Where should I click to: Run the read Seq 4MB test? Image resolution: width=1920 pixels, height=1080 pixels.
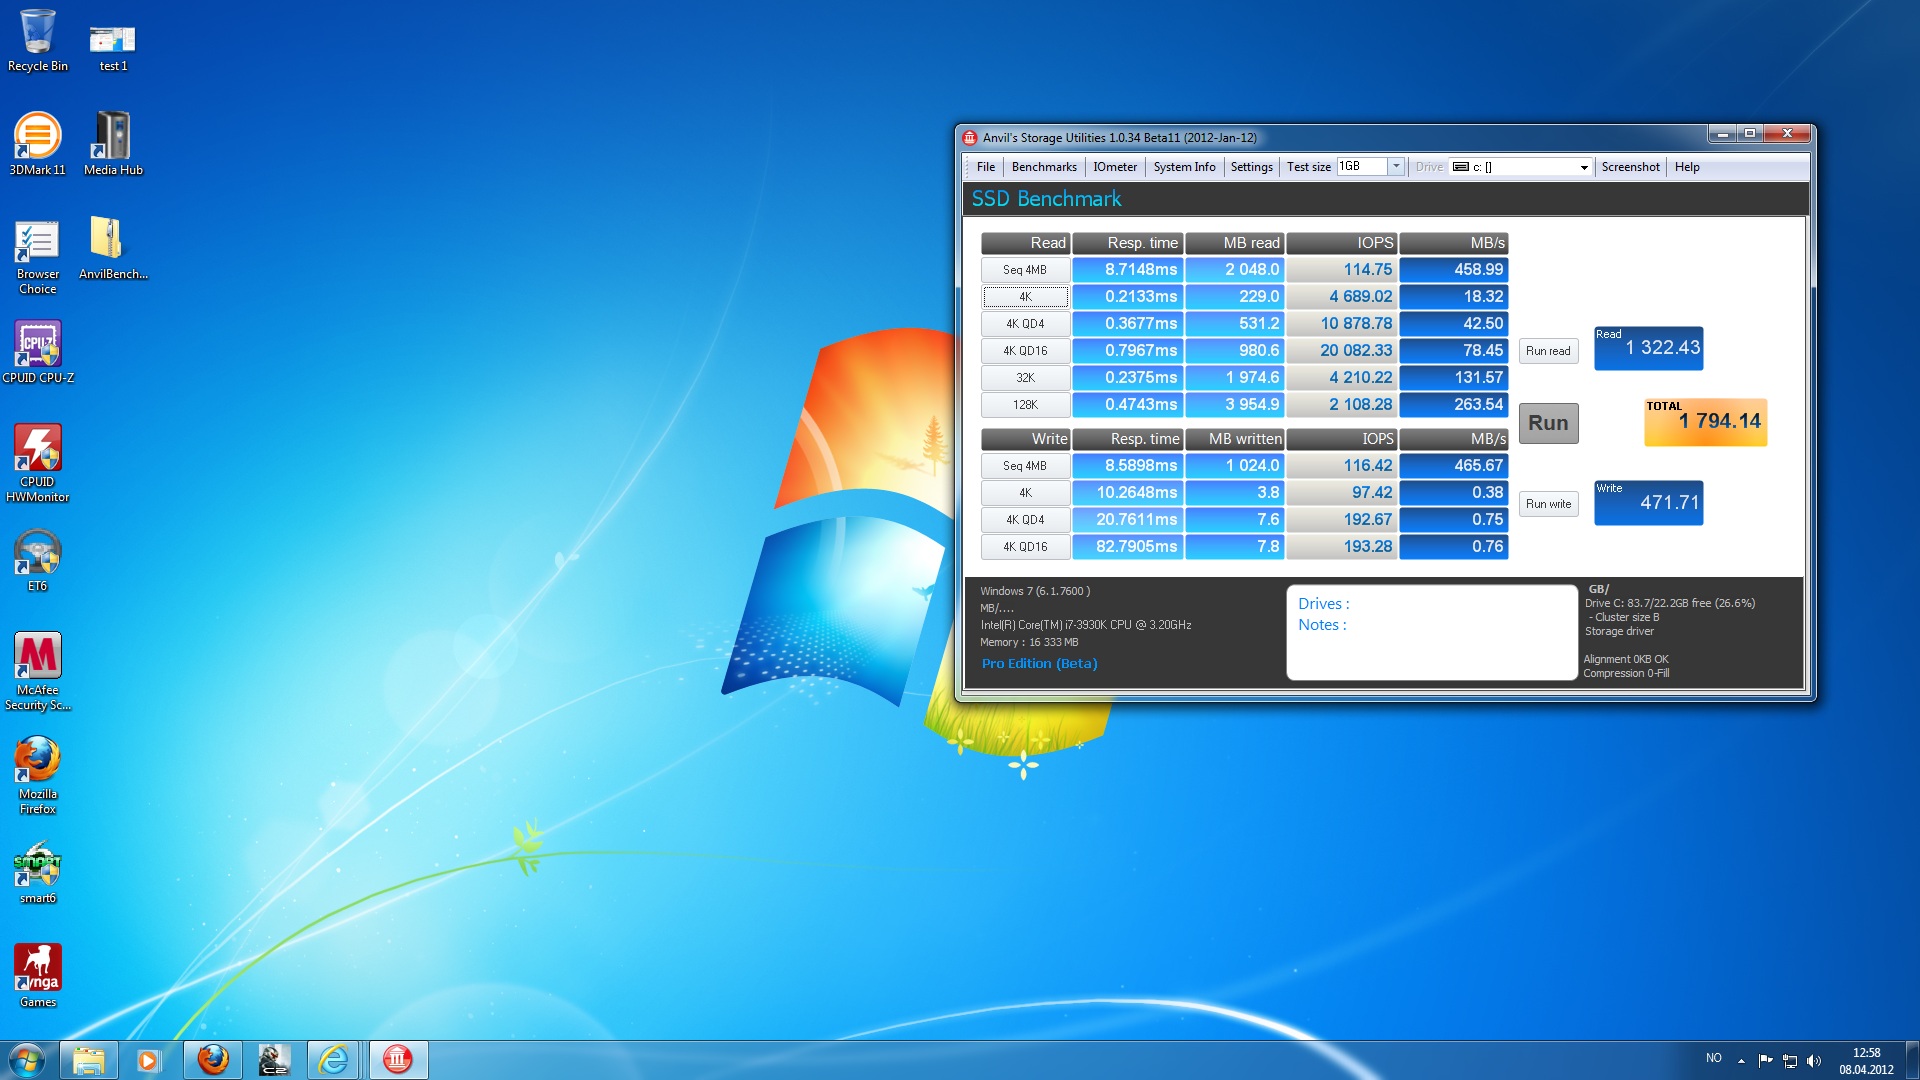tap(1025, 270)
